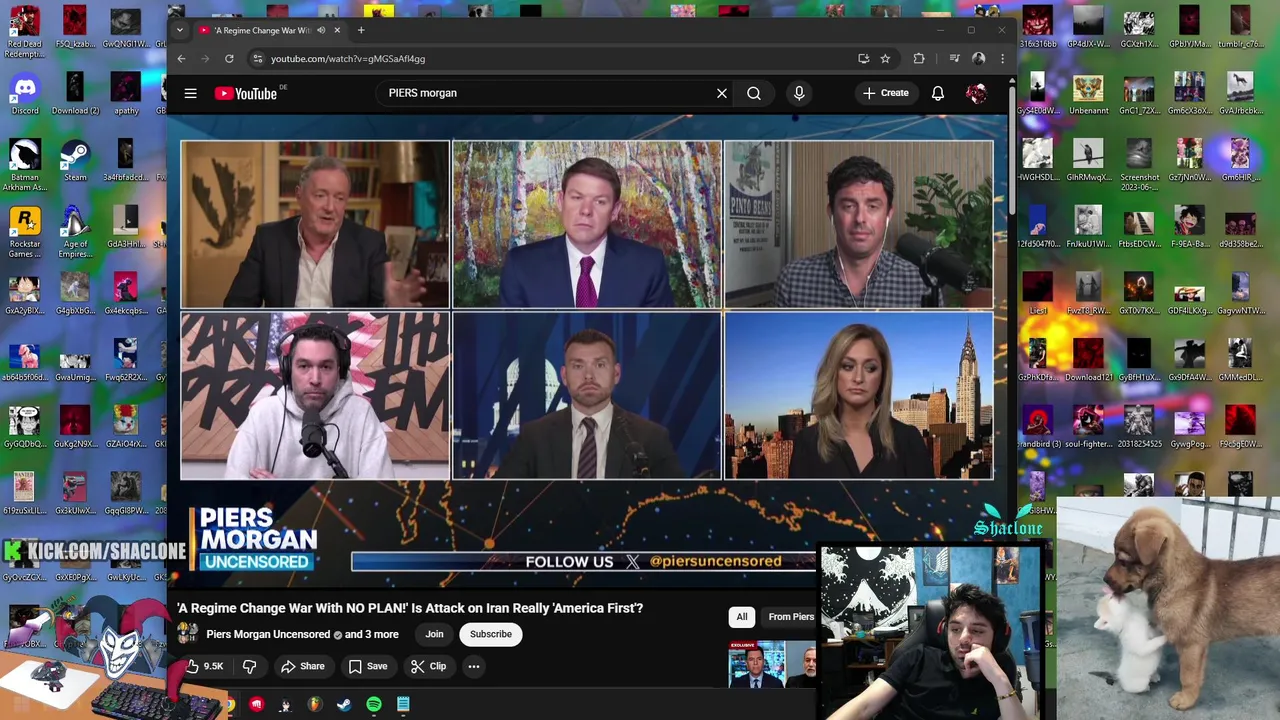Open Unbenannt desktop image file
The width and height of the screenshot is (1280, 720).
click(1088, 94)
